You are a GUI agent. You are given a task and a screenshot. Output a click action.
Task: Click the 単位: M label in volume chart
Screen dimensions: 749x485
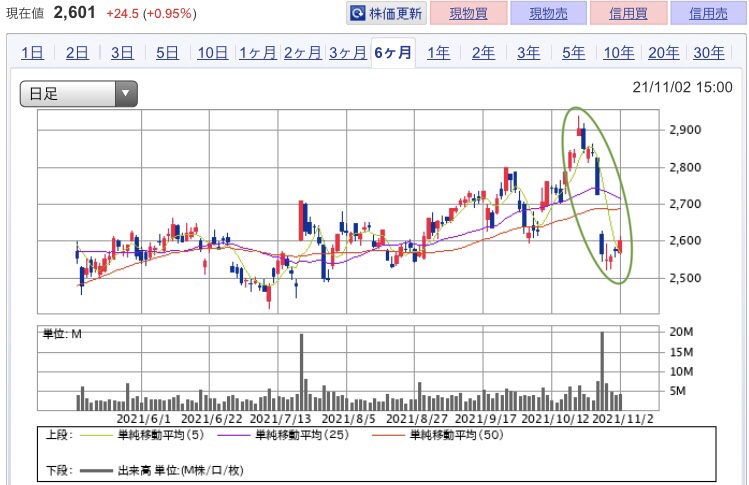pyautogui.click(x=62, y=334)
